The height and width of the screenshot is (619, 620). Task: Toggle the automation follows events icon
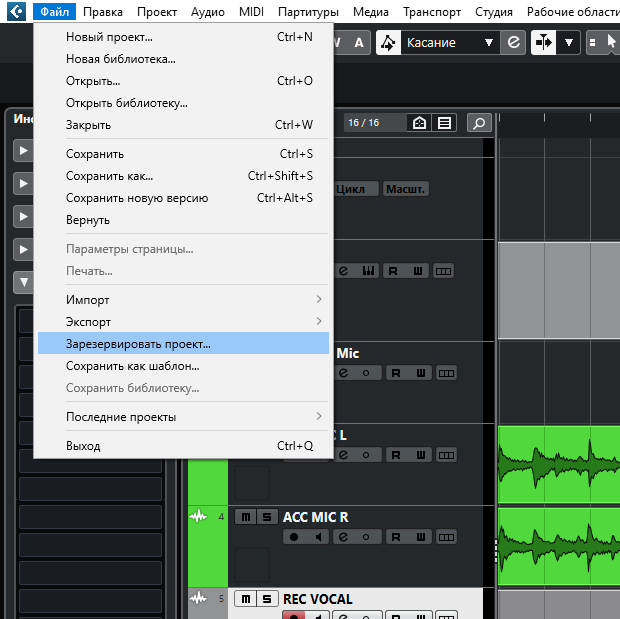coord(388,42)
